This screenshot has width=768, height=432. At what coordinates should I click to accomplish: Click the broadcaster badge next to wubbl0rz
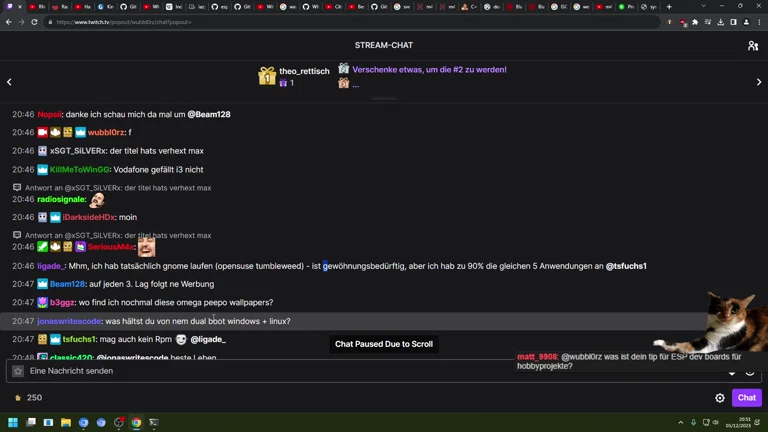[43, 132]
